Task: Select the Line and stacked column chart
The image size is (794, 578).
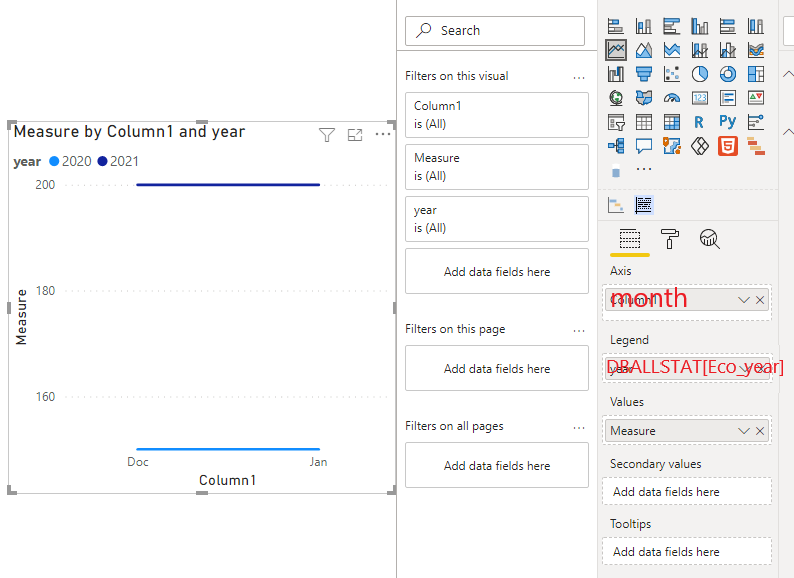Action: (700, 50)
